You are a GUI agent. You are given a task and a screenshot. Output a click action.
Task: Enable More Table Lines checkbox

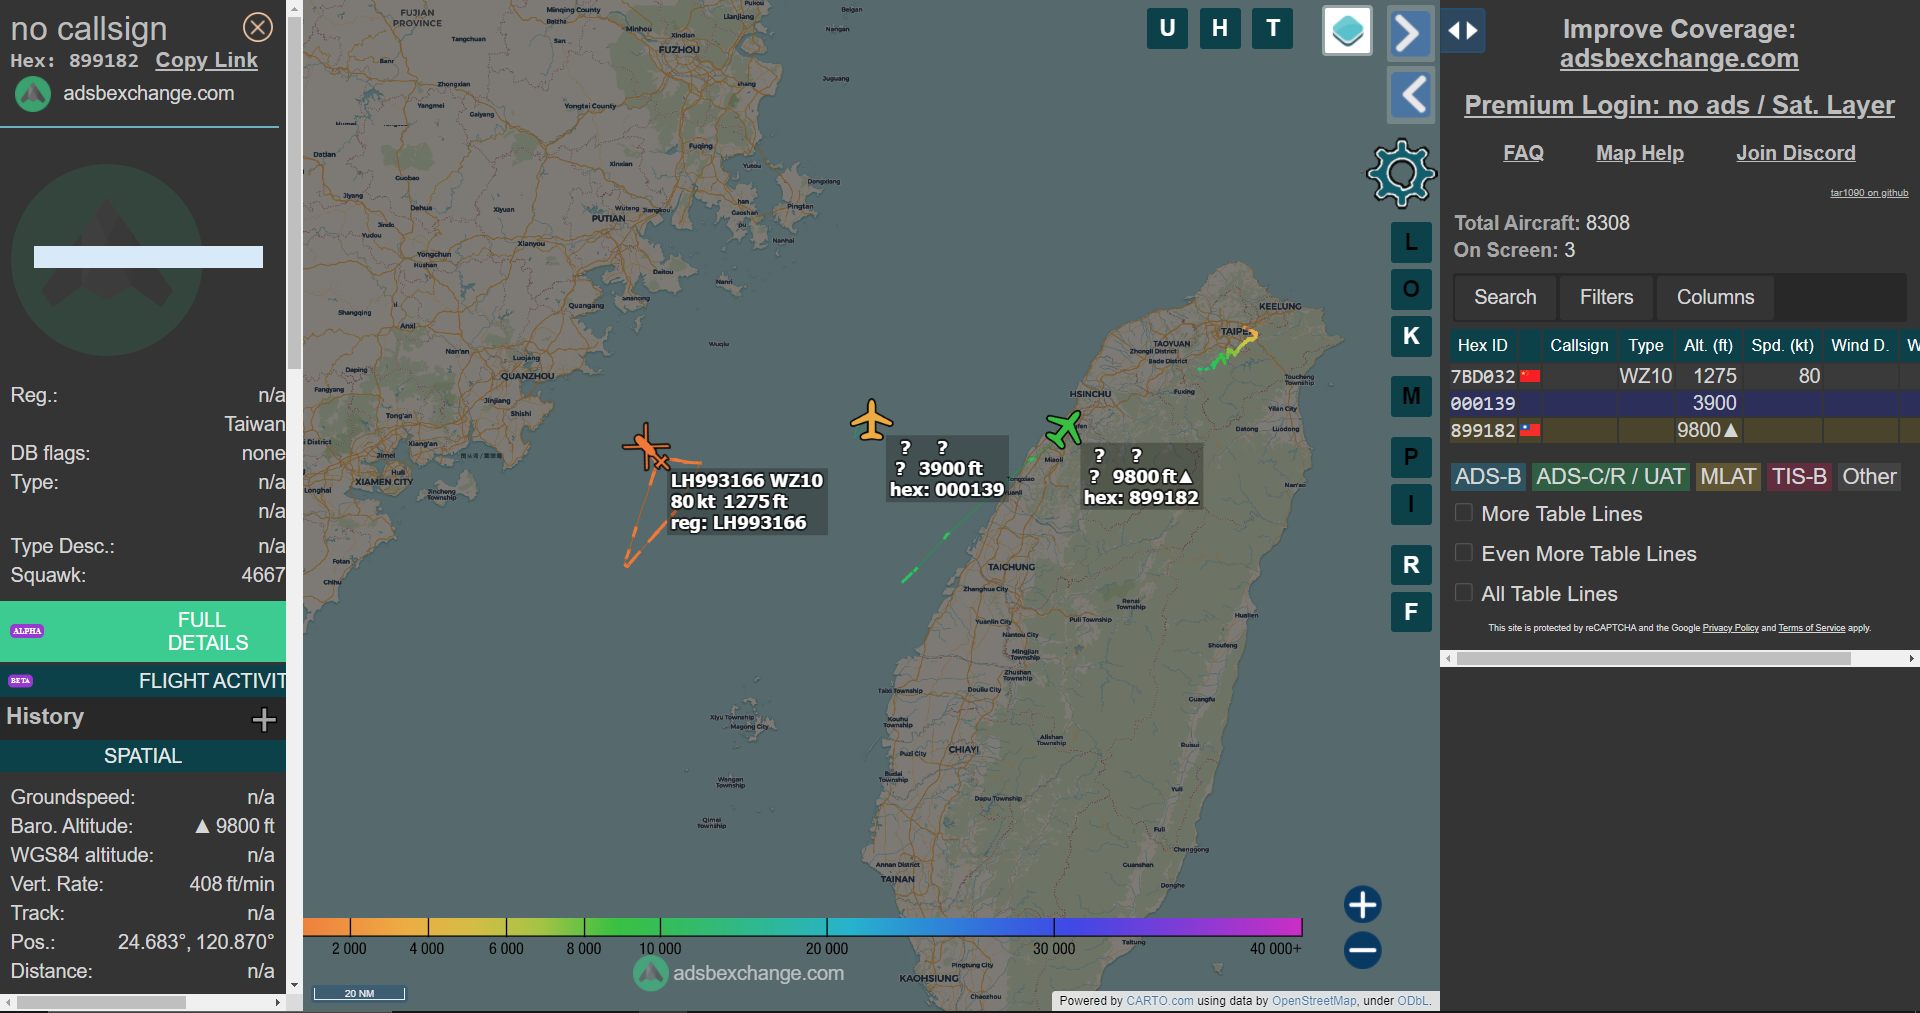point(1464,513)
